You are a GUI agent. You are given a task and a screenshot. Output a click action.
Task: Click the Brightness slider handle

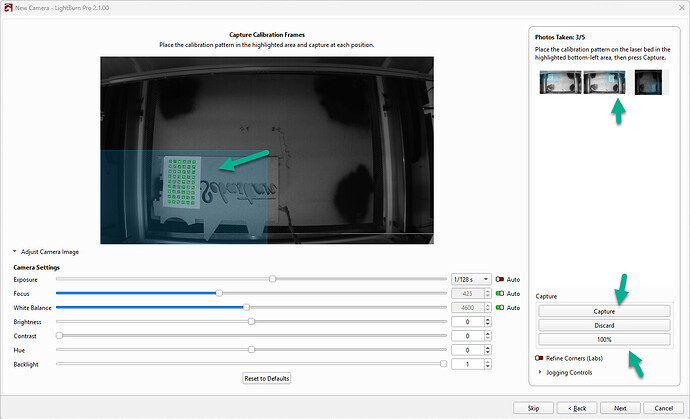pos(251,321)
